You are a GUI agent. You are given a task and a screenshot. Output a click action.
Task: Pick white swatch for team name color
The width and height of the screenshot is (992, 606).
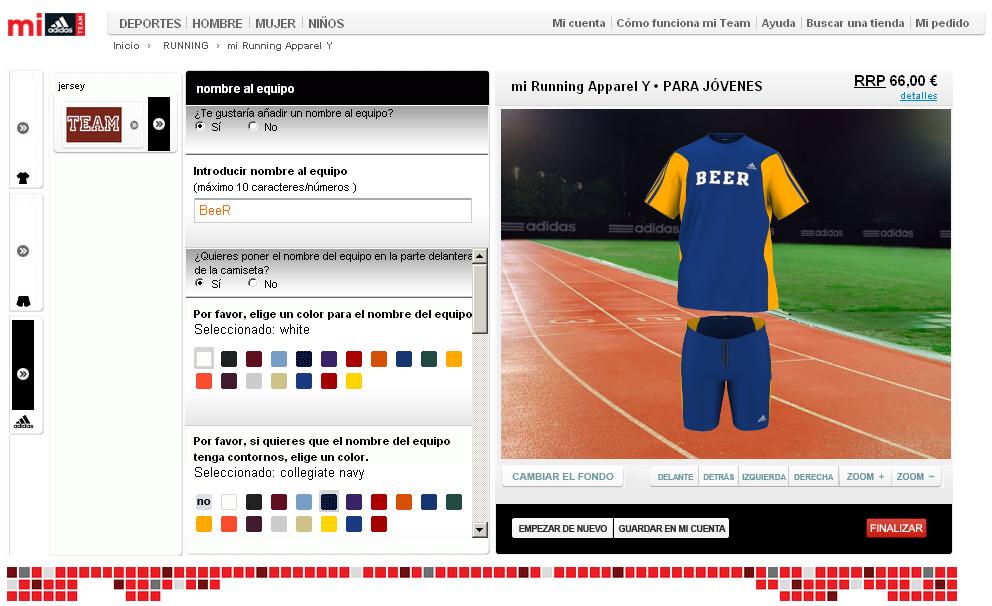click(x=204, y=359)
